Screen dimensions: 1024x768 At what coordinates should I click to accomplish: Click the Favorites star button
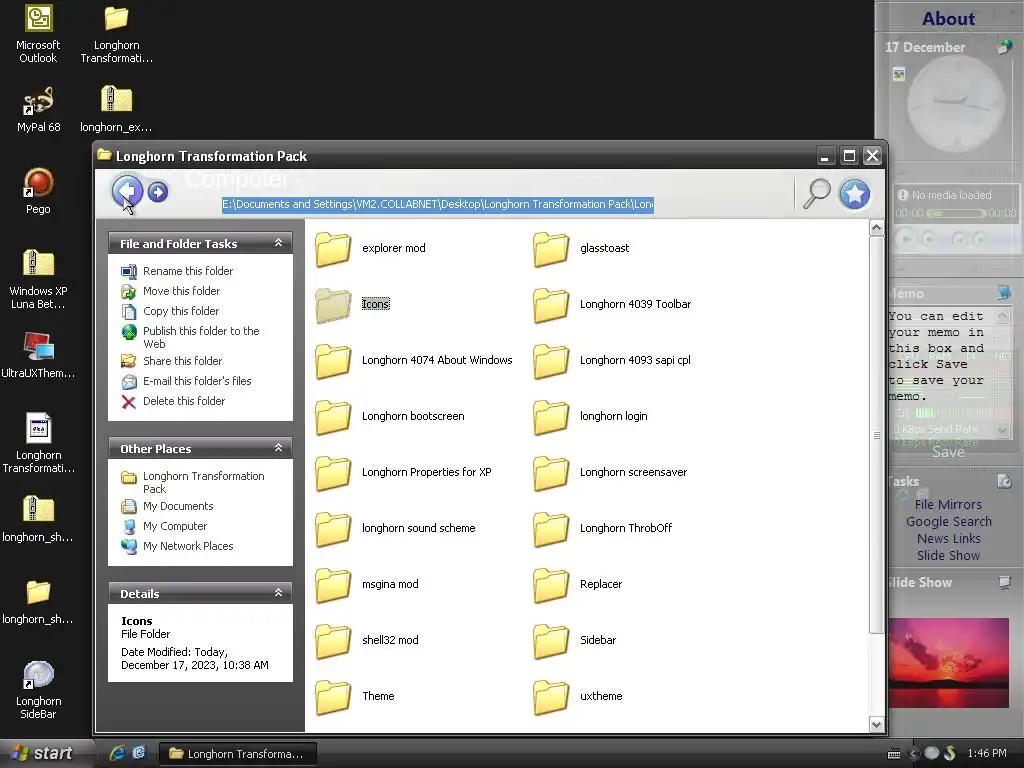pos(854,194)
